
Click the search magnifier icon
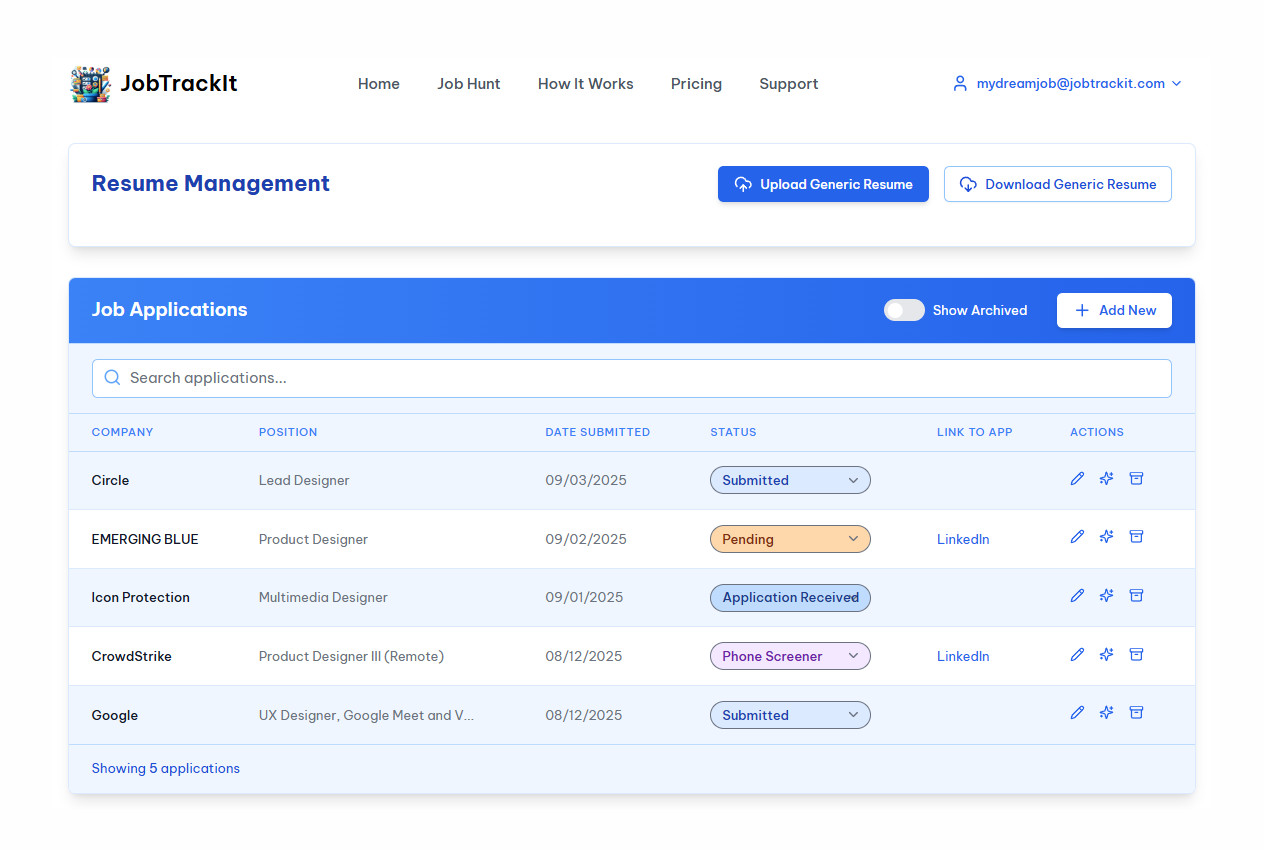pos(112,378)
